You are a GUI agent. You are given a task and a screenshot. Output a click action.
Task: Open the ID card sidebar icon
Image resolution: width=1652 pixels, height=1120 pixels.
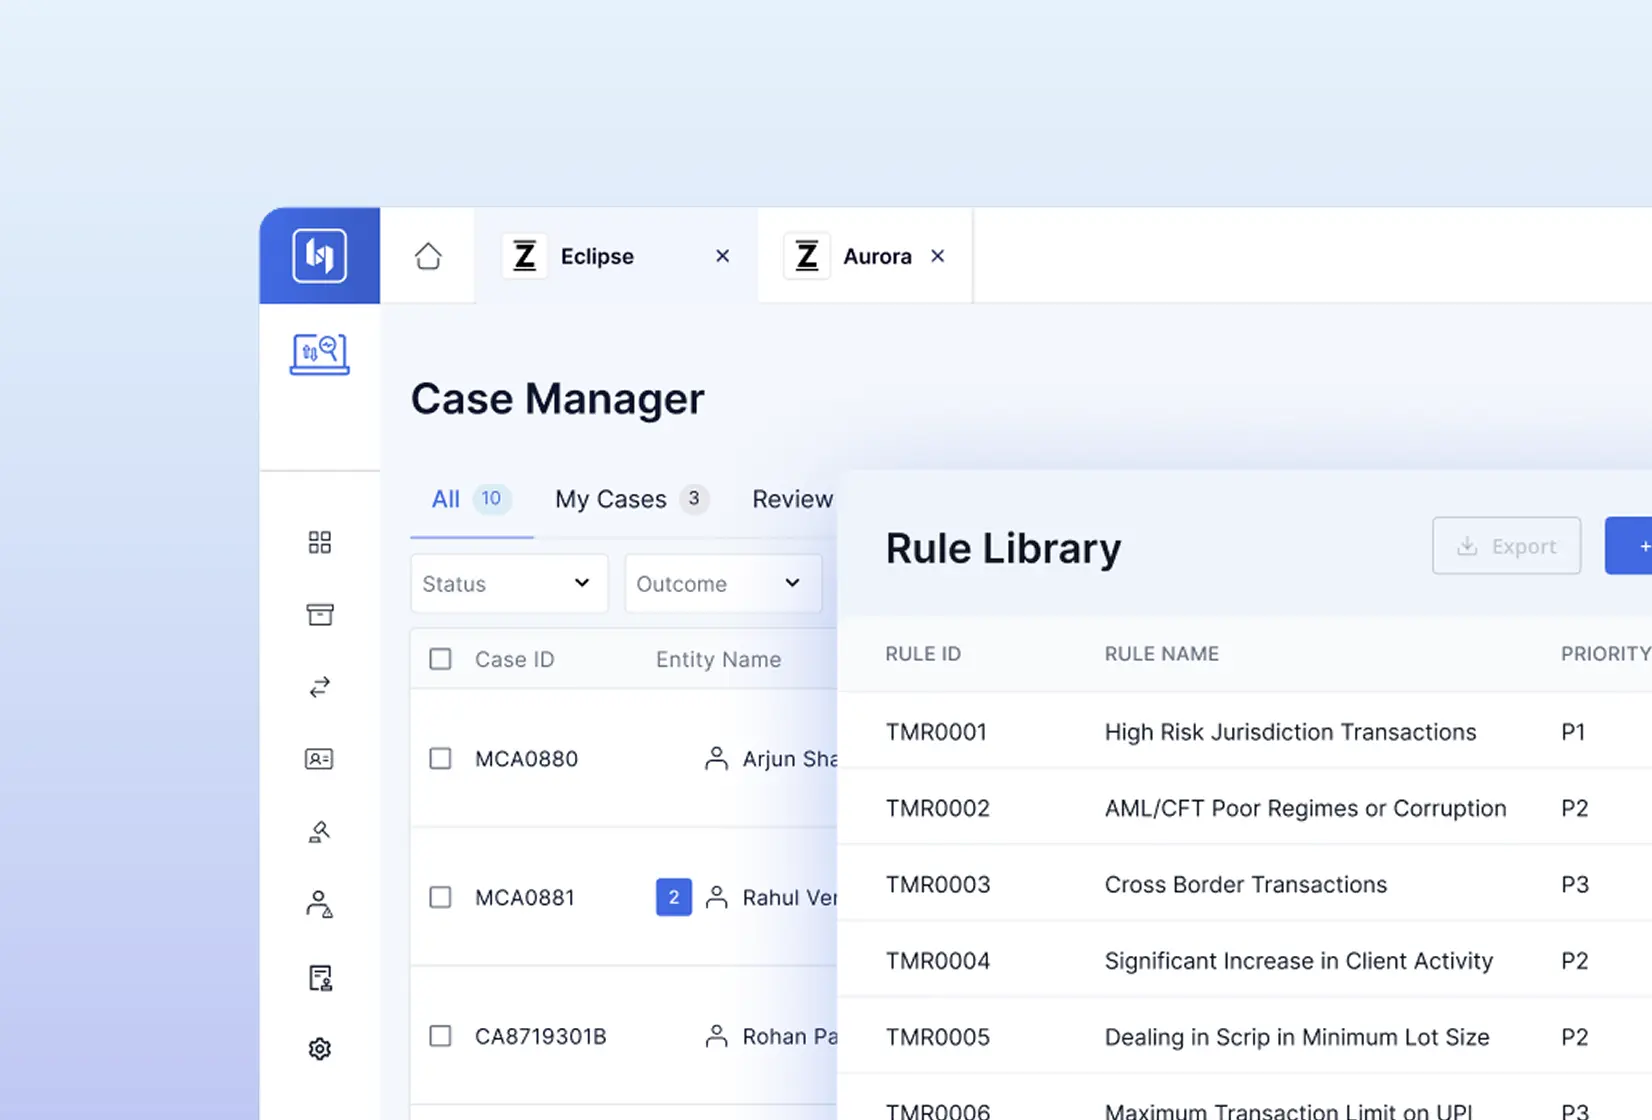coord(320,759)
